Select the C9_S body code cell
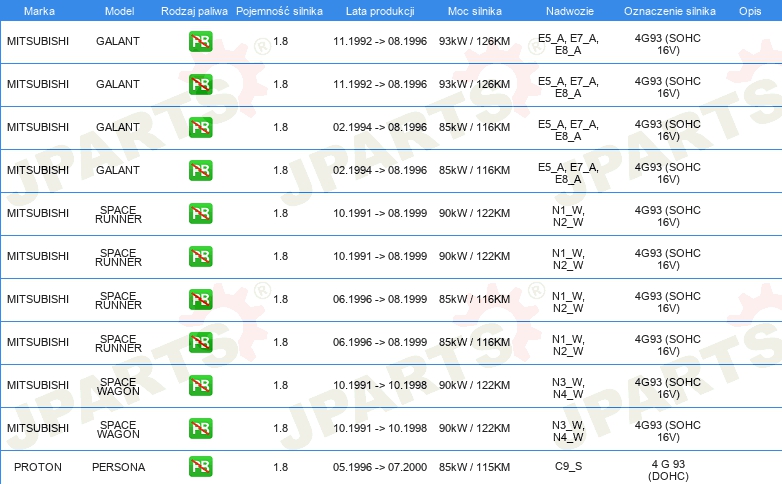 point(569,467)
